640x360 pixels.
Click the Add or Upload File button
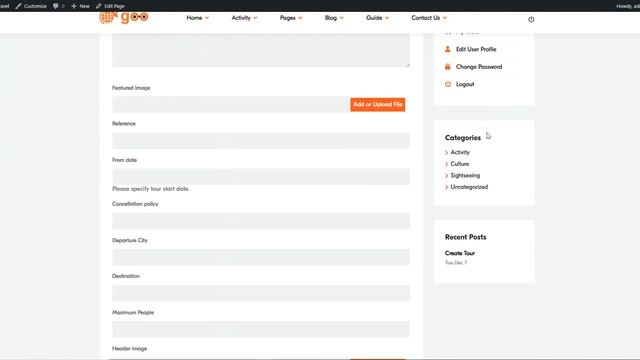(x=378, y=104)
